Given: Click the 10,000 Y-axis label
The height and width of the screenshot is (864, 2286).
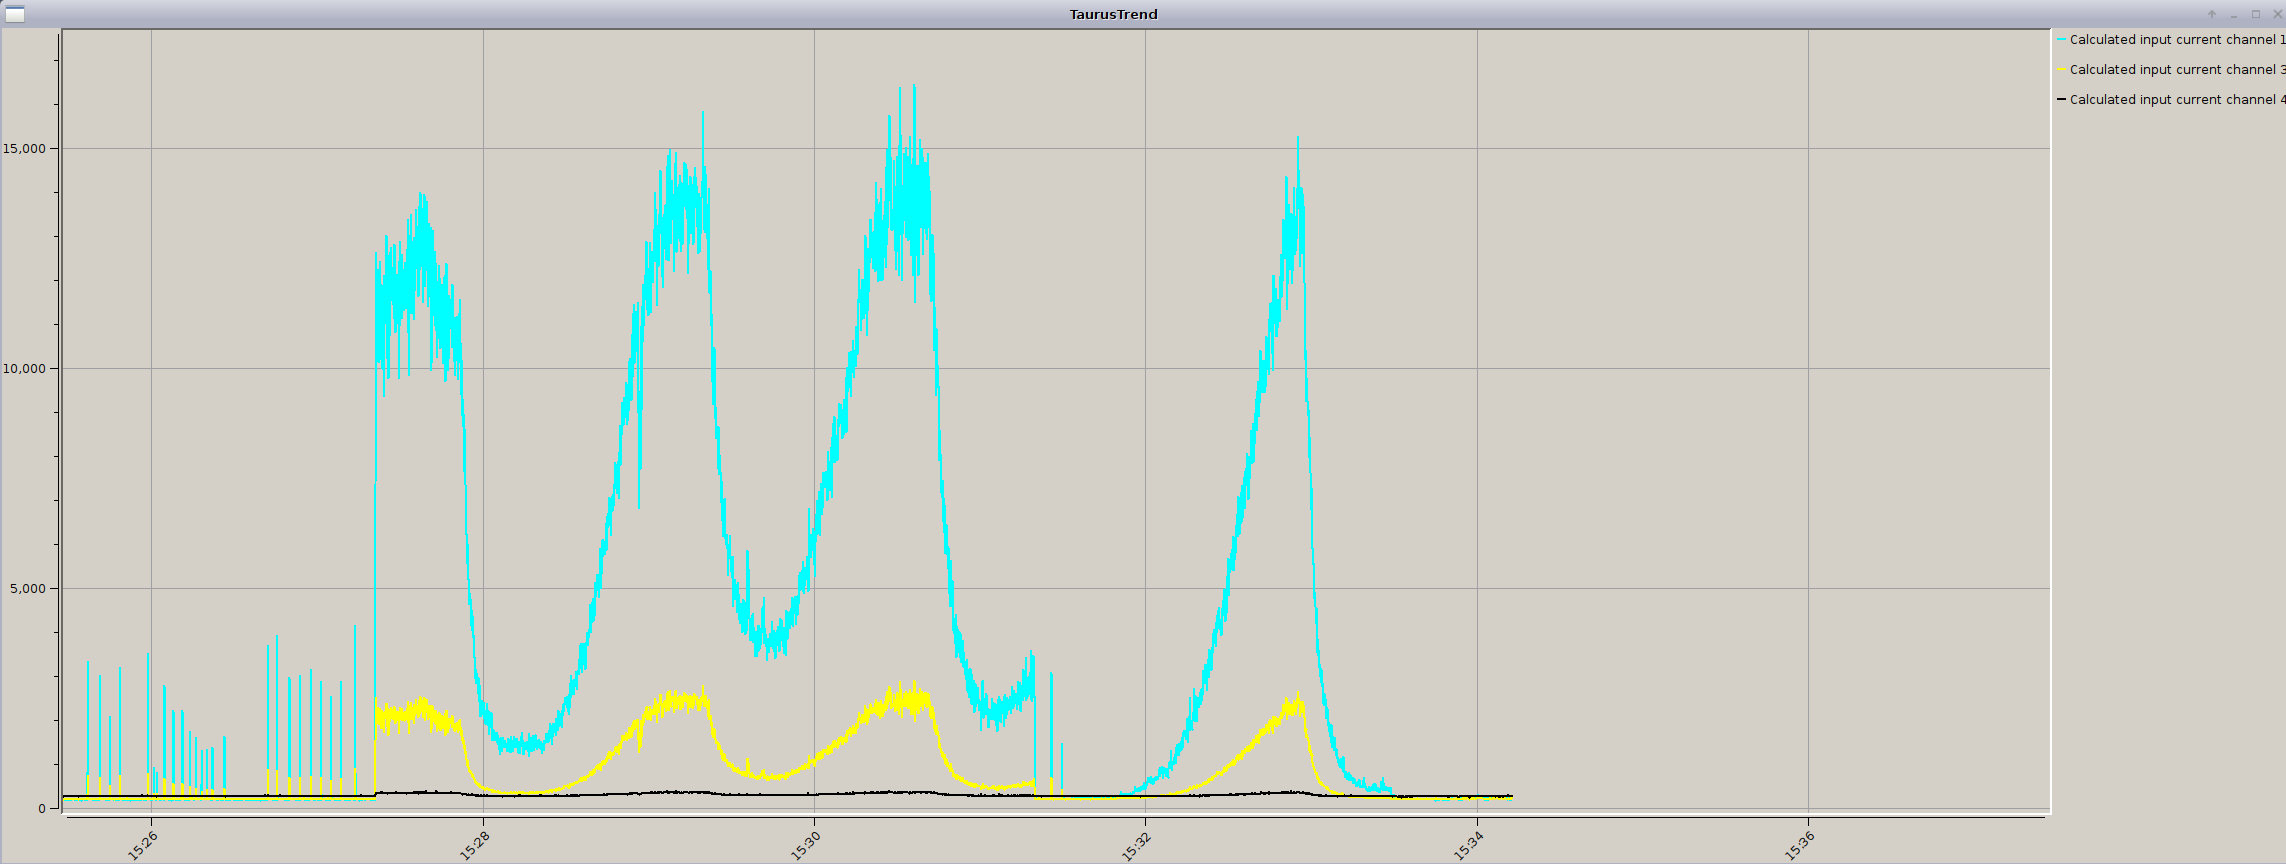Looking at the screenshot, I should coord(25,369).
